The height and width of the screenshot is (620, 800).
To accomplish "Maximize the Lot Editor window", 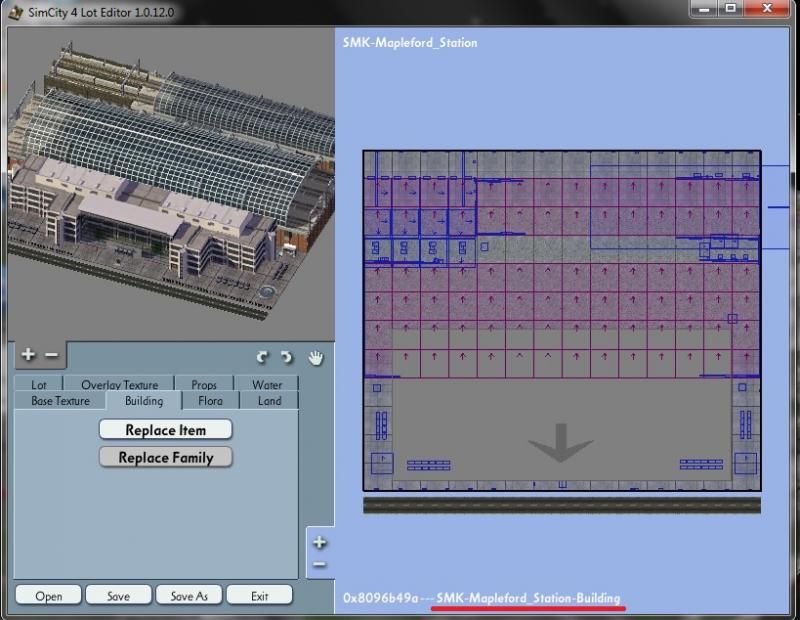I will [x=731, y=9].
